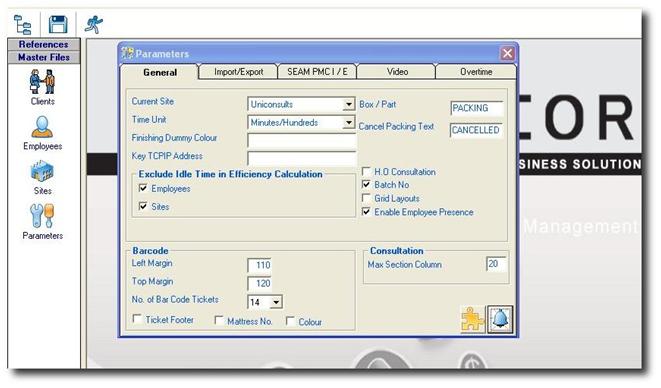Screen dimensions: 661x388
Task: Check the Mattress No. checkbox
Action: [x=219, y=321]
